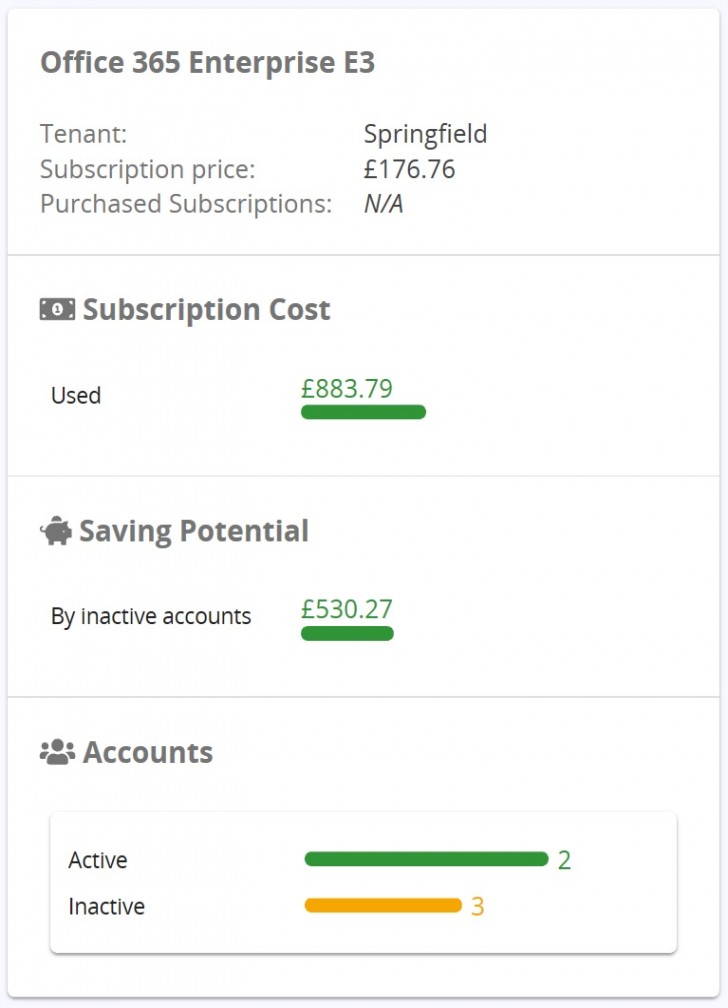Viewport: 728px width, 1008px height.
Task: Select the Inactive row label
Action: pos(106,907)
